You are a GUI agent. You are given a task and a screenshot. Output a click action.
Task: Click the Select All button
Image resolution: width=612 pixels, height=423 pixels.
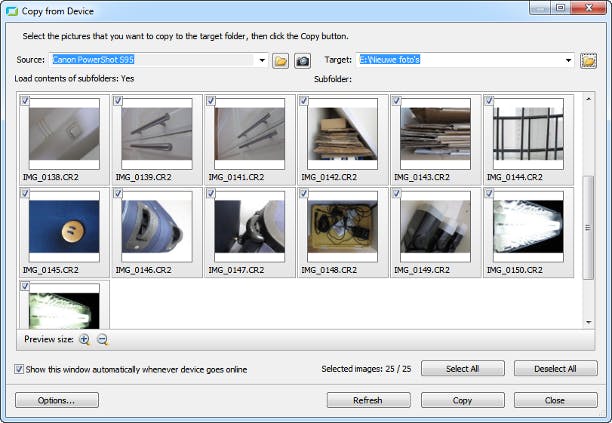(463, 368)
